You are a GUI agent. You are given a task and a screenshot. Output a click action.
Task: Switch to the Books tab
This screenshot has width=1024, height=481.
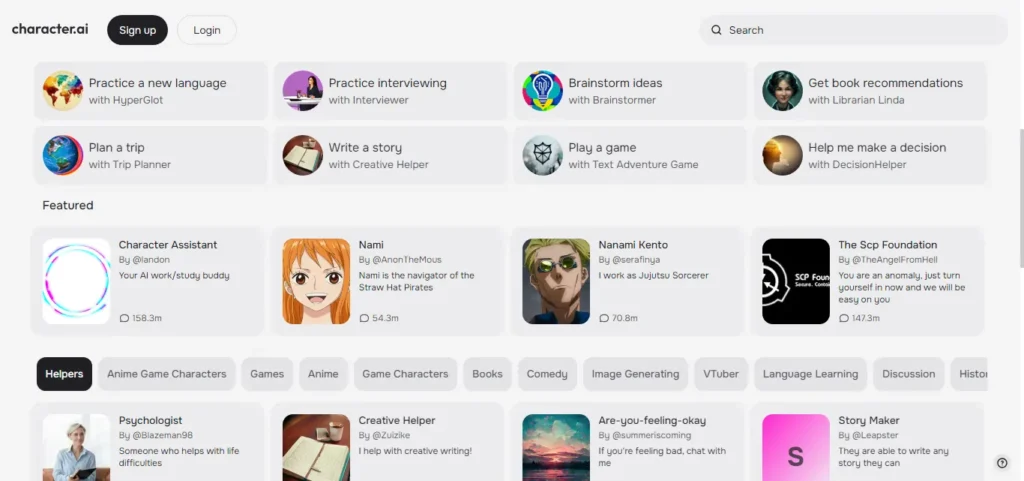488,374
